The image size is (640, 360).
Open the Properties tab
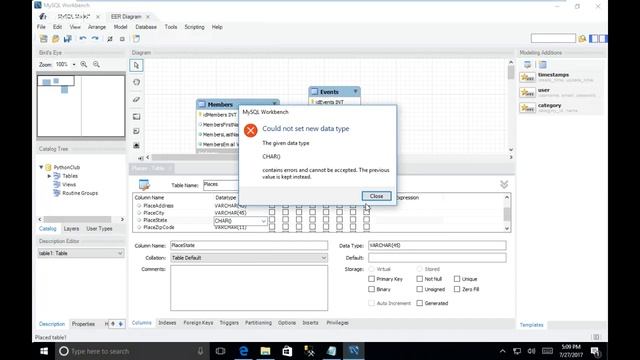[83, 324]
